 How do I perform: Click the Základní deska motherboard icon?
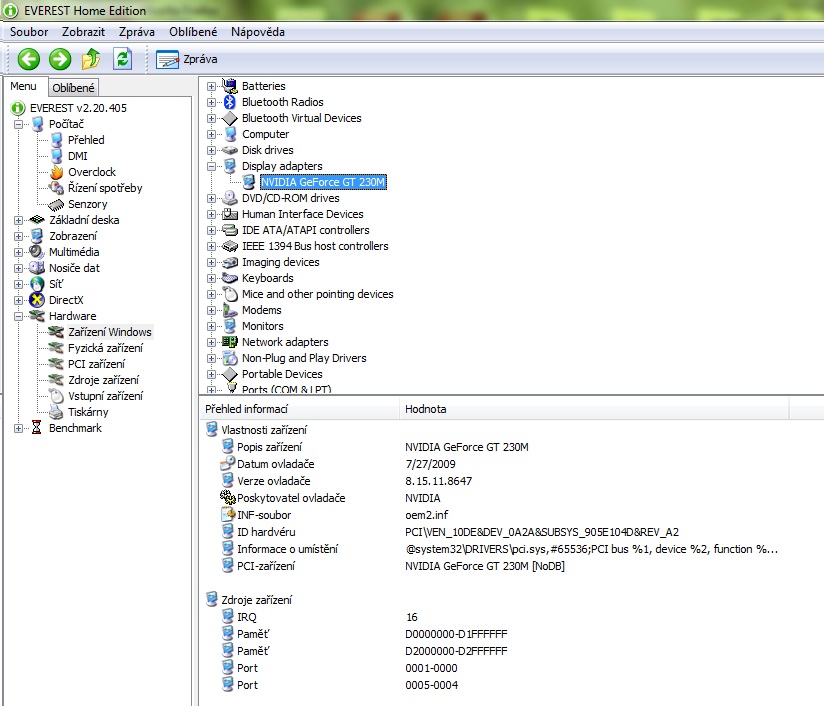(37, 220)
